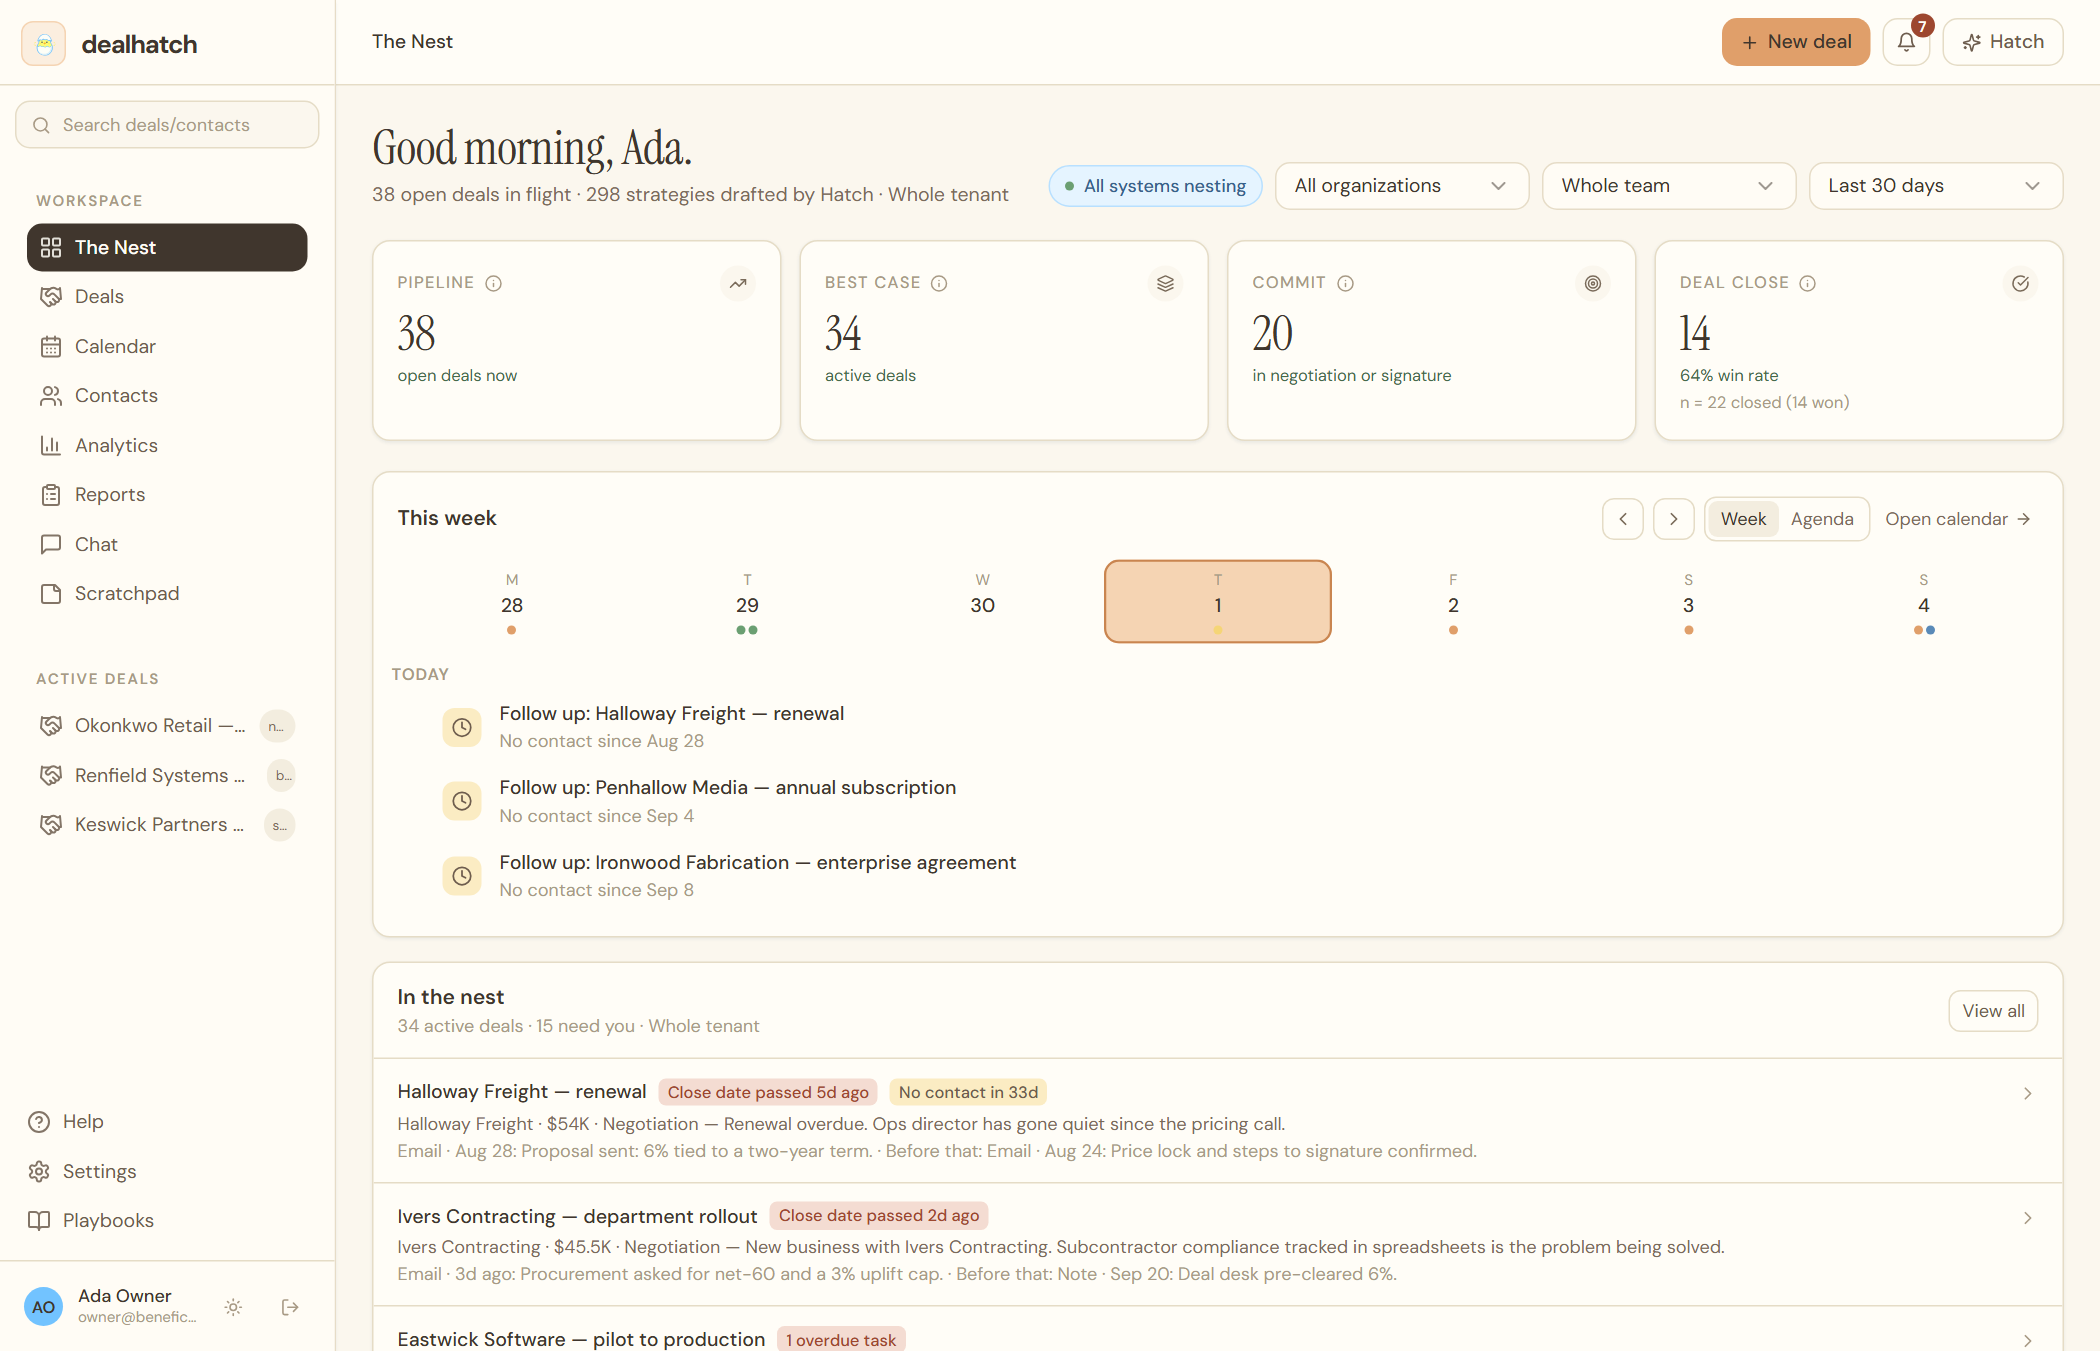Click clock icon for Halloway Freight follow-up
Screen dimensions: 2100x1351
(x=462, y=727)
